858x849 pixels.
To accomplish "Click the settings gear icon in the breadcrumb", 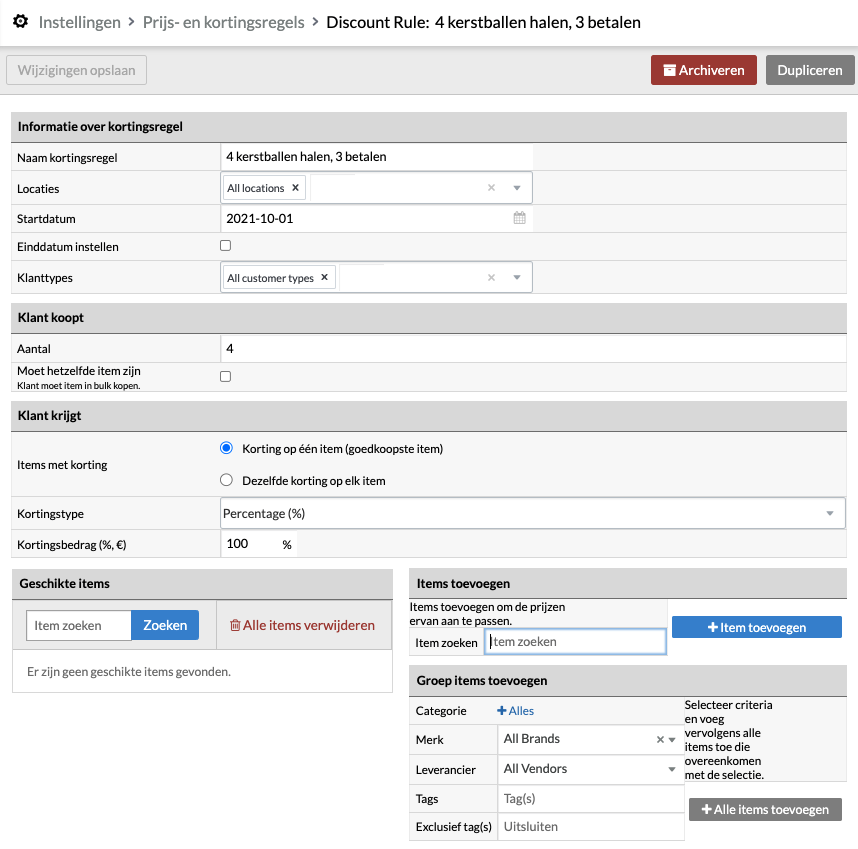I will pyautogui.click(x=20, y=21).
